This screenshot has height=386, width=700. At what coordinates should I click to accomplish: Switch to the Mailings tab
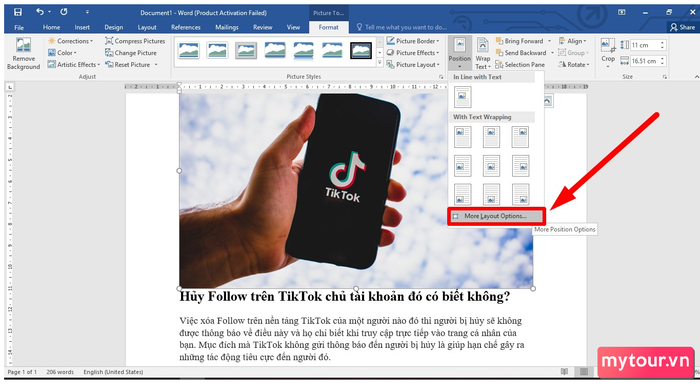coord(227,27)
